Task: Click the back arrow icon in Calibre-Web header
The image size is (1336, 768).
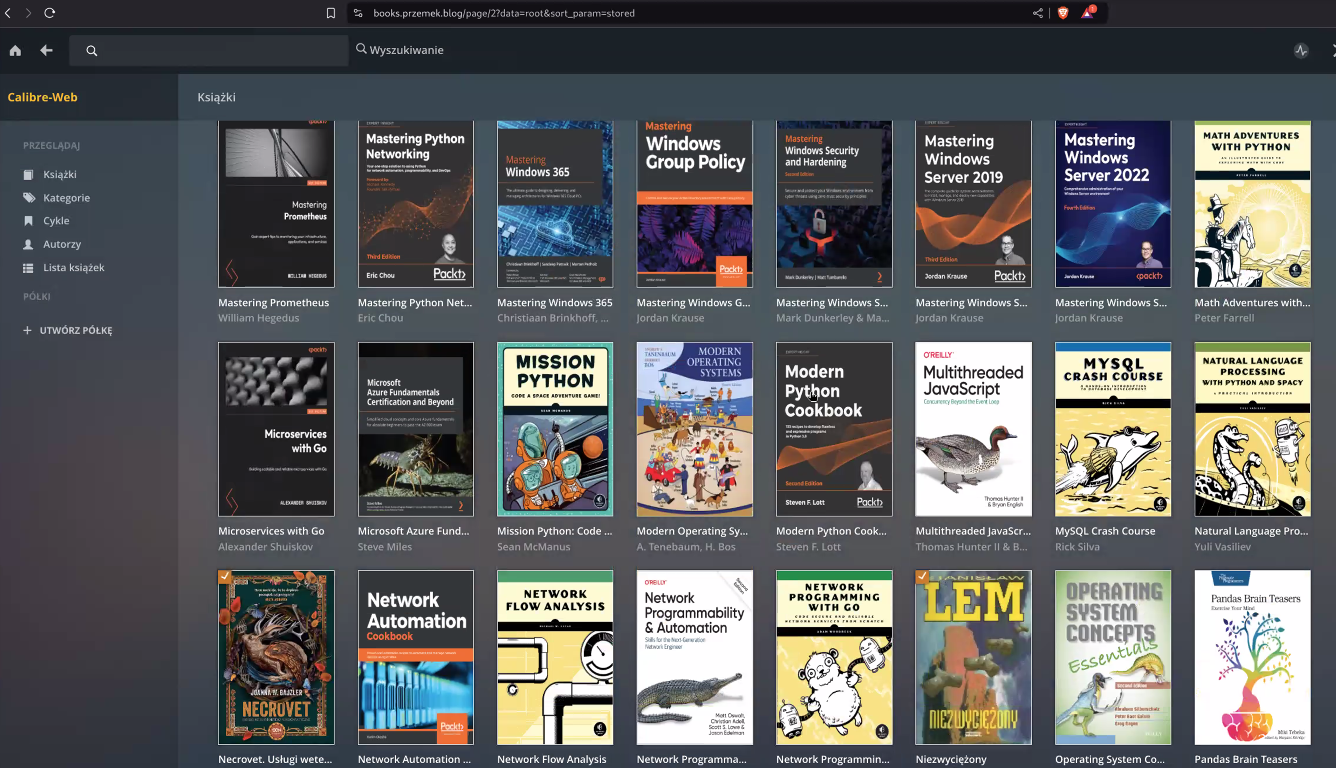Action: [x=46, y=50]
